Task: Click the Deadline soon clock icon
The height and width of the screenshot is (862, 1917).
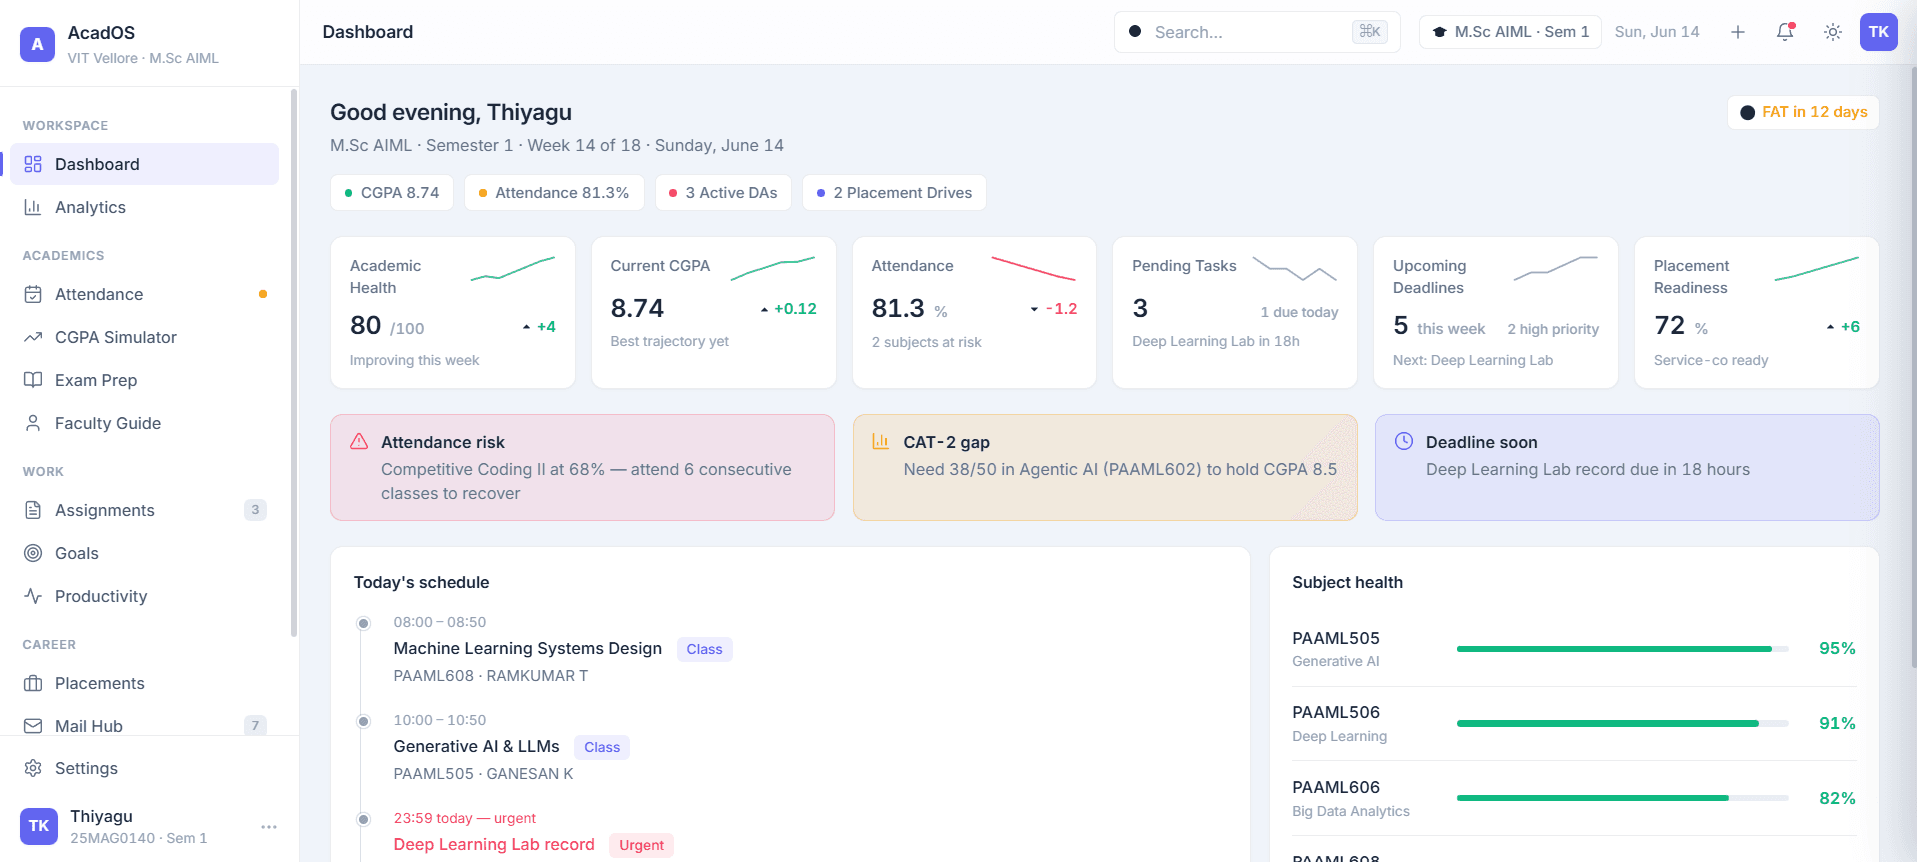Action: [1404, 441]
